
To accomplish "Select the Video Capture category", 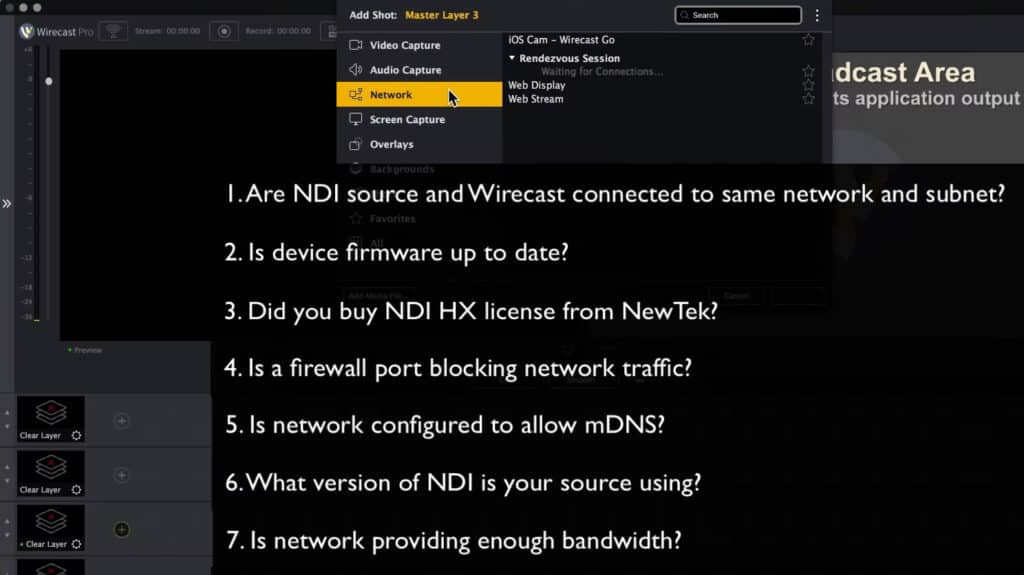I will (404, 45).
